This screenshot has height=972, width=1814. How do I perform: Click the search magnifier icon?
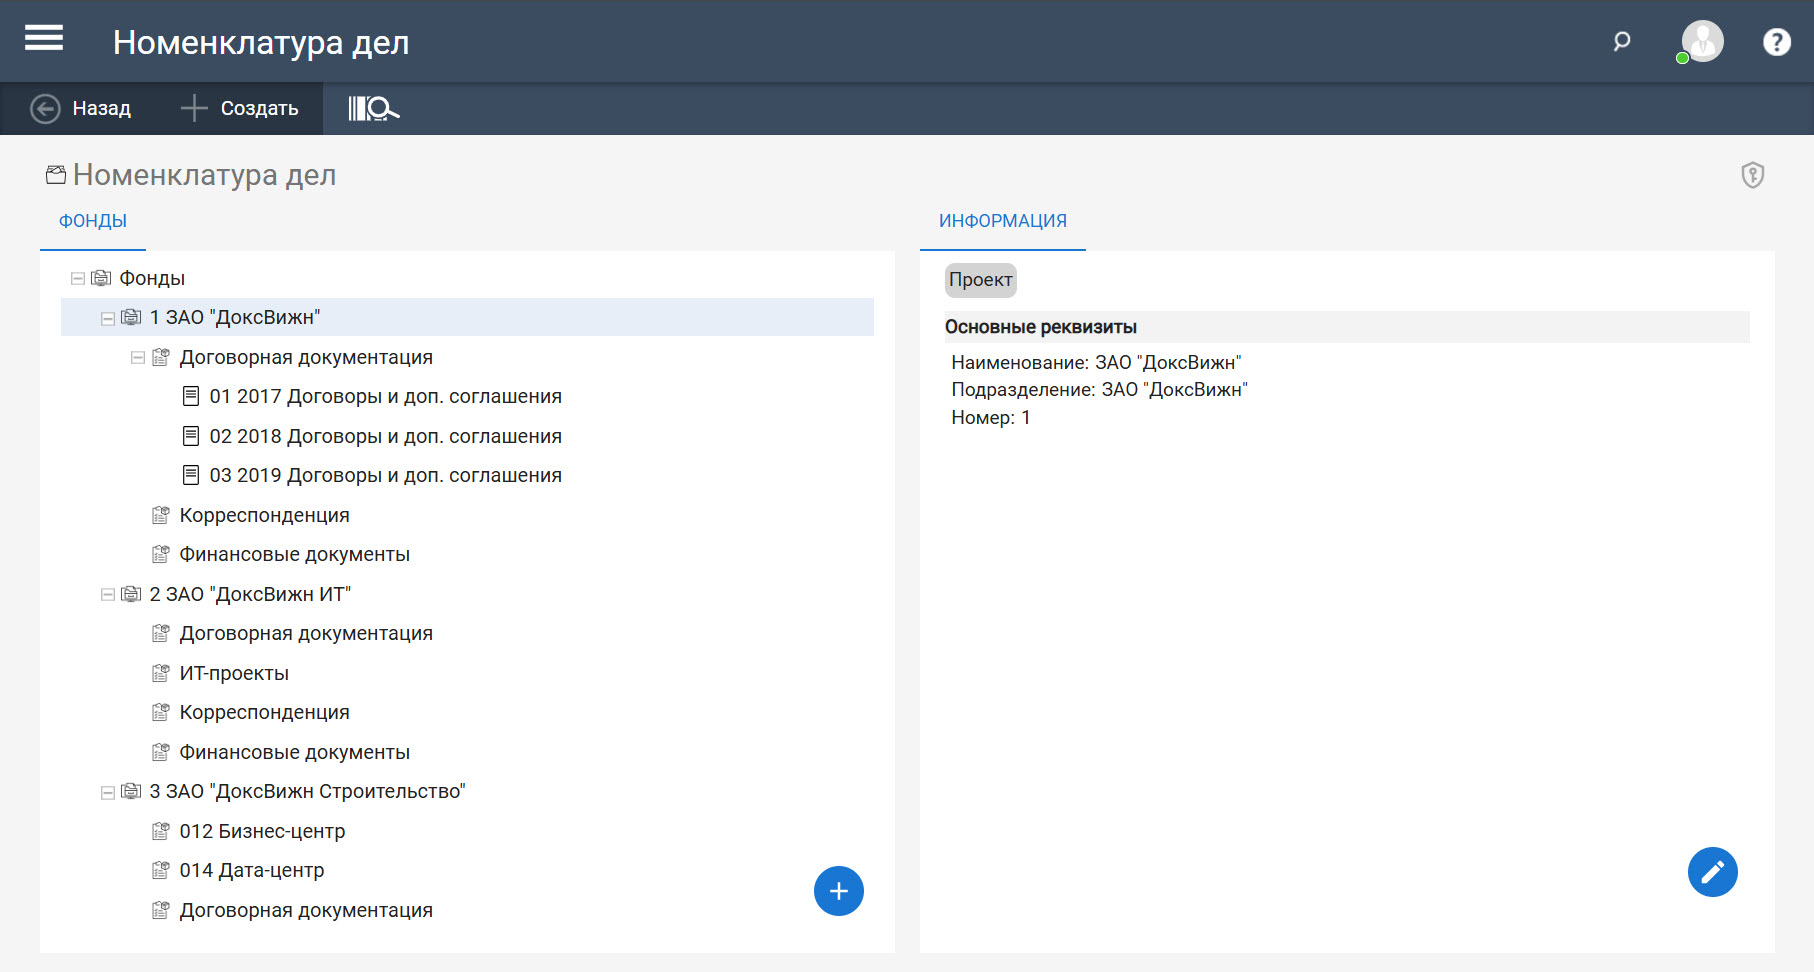pyautogui.click(x=1622, y=41)
